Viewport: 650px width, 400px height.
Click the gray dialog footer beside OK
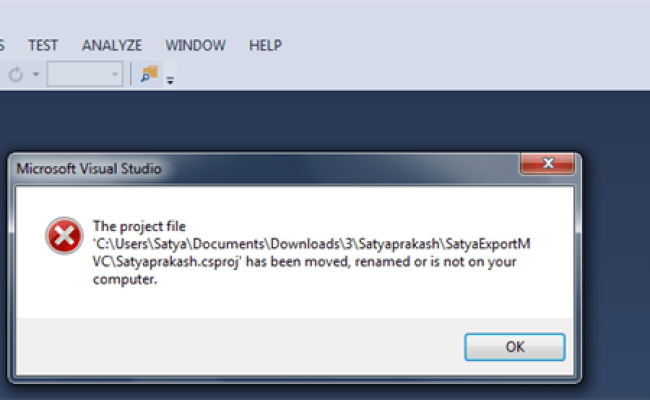(240, 347)
